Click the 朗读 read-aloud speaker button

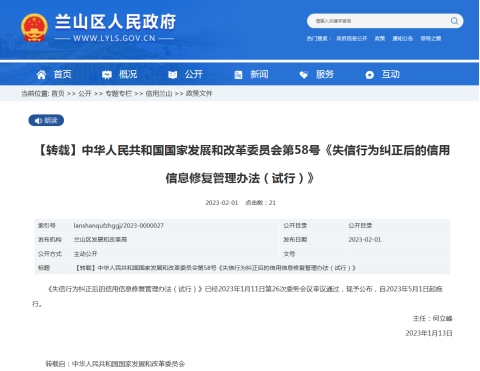[46, 120]
